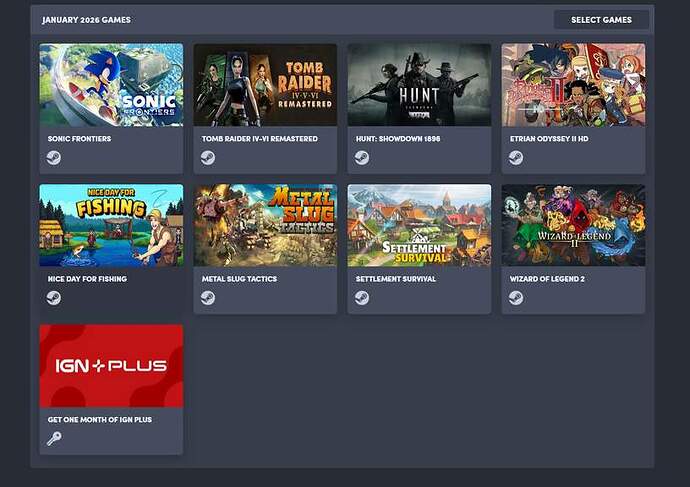The image size is (690, 487).
Task: Open the Sonic Frontiers cover thumbnail
Action: click(x=111, y=84)
